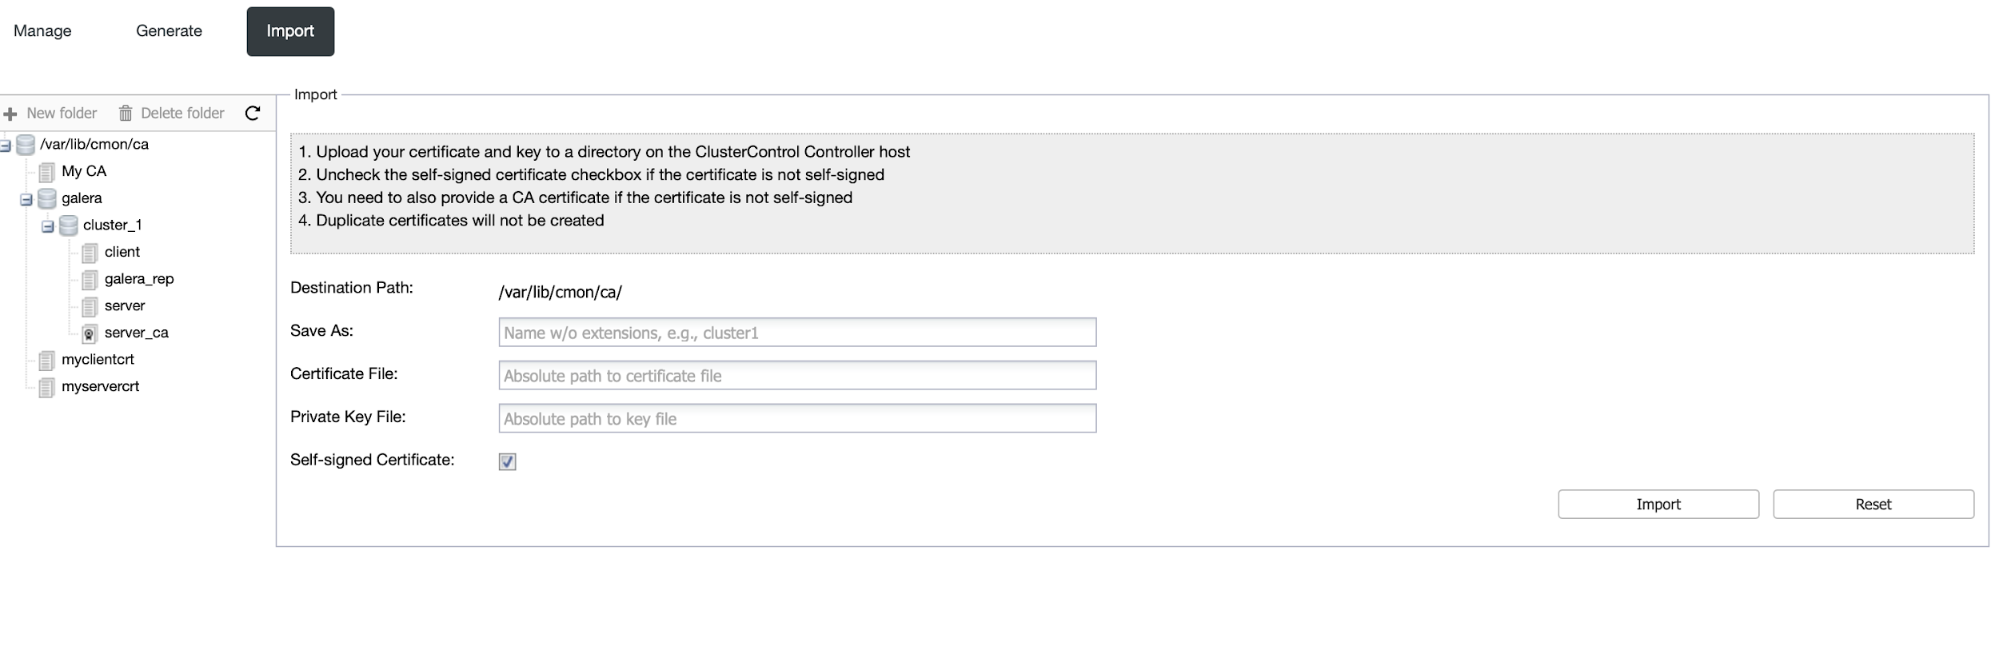Click the refresh icon above folder tree
This screenshot has height=667, width=1999.
click(253, 113)
